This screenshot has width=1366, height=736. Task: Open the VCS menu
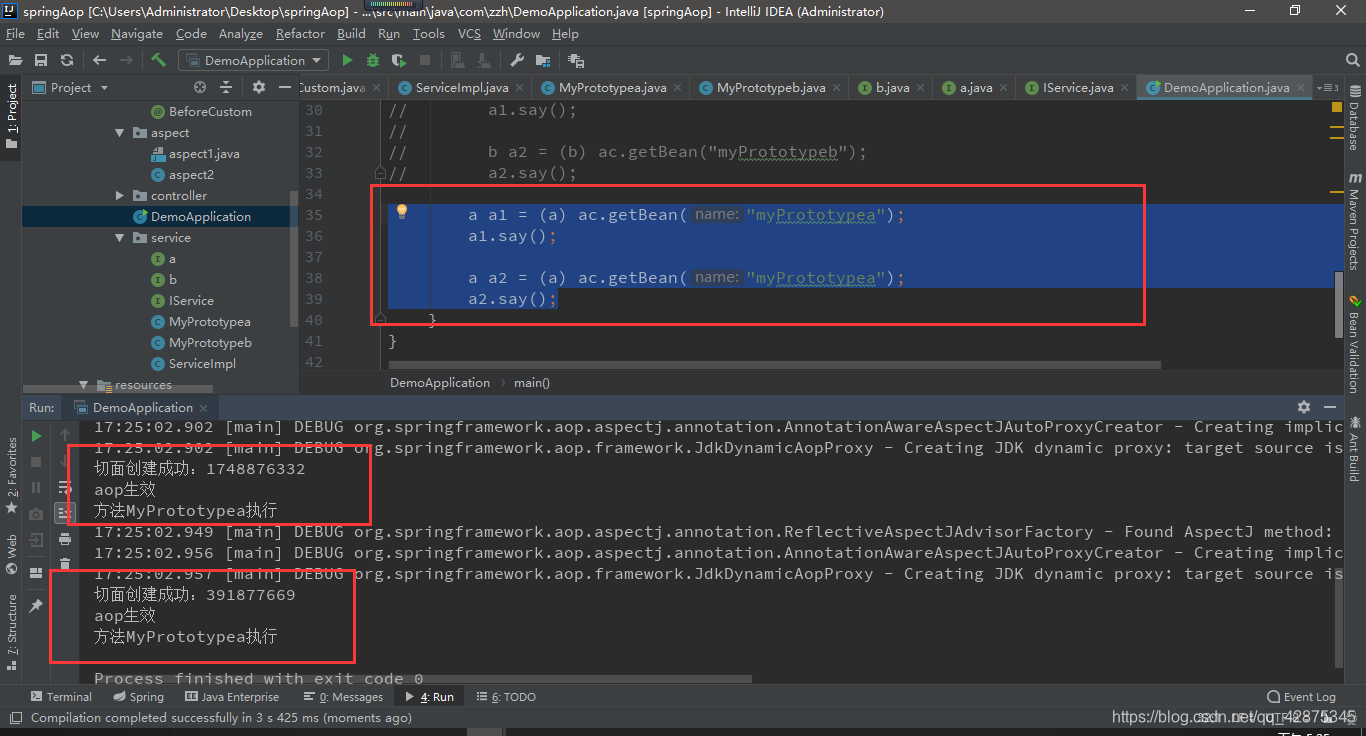(x=469, y=33)
